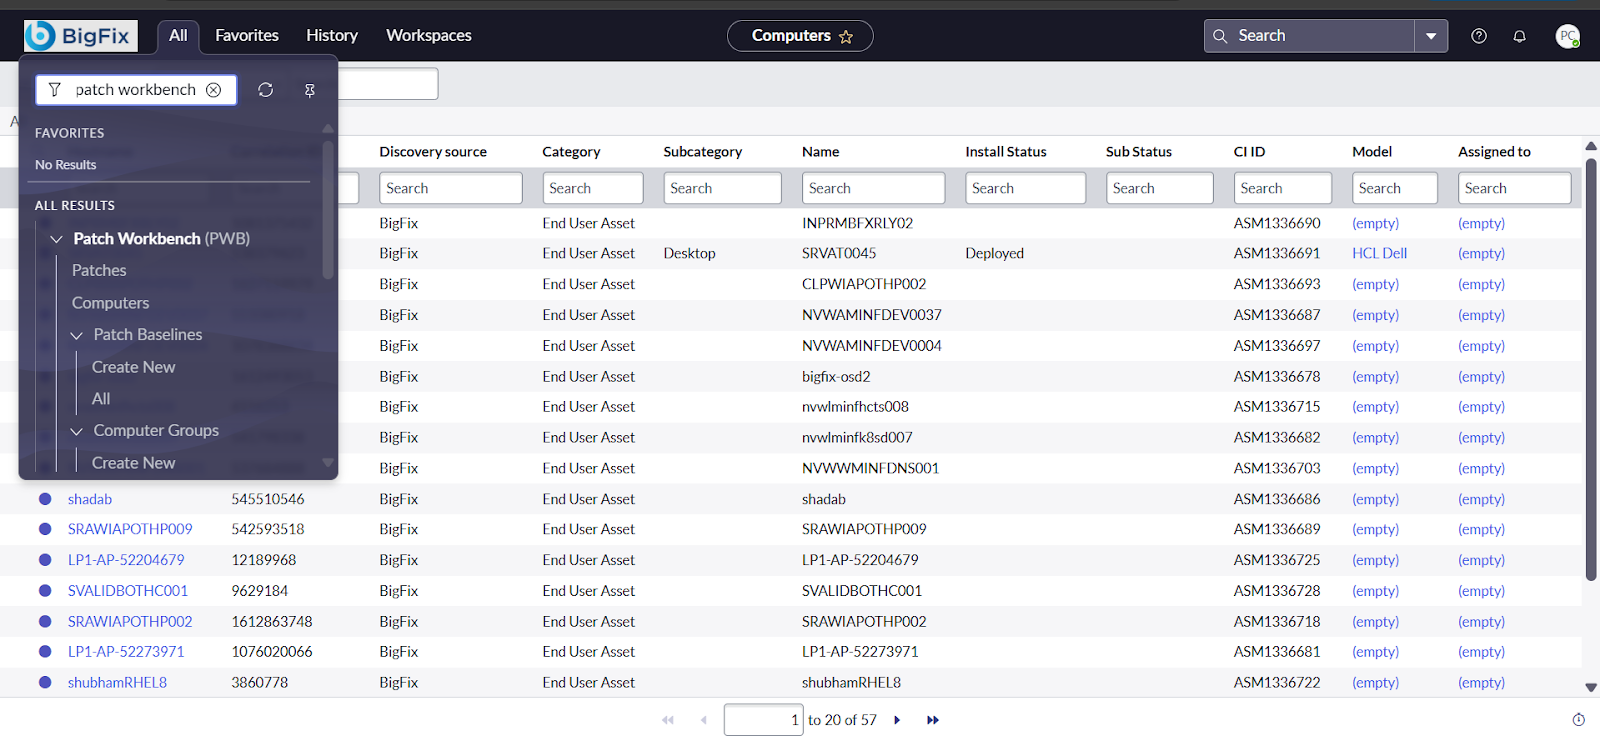Open the user profile avatar

pos(1567,36)
